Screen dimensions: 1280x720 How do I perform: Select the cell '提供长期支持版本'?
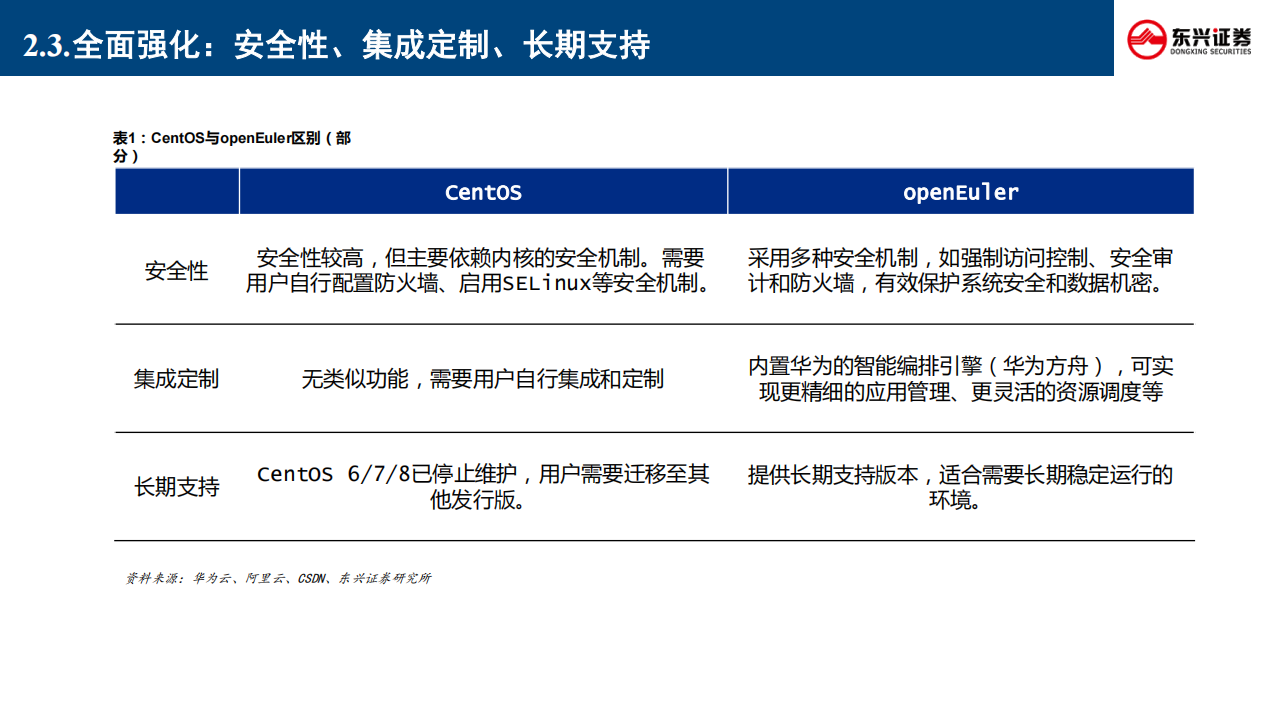(x=961, y=487)
